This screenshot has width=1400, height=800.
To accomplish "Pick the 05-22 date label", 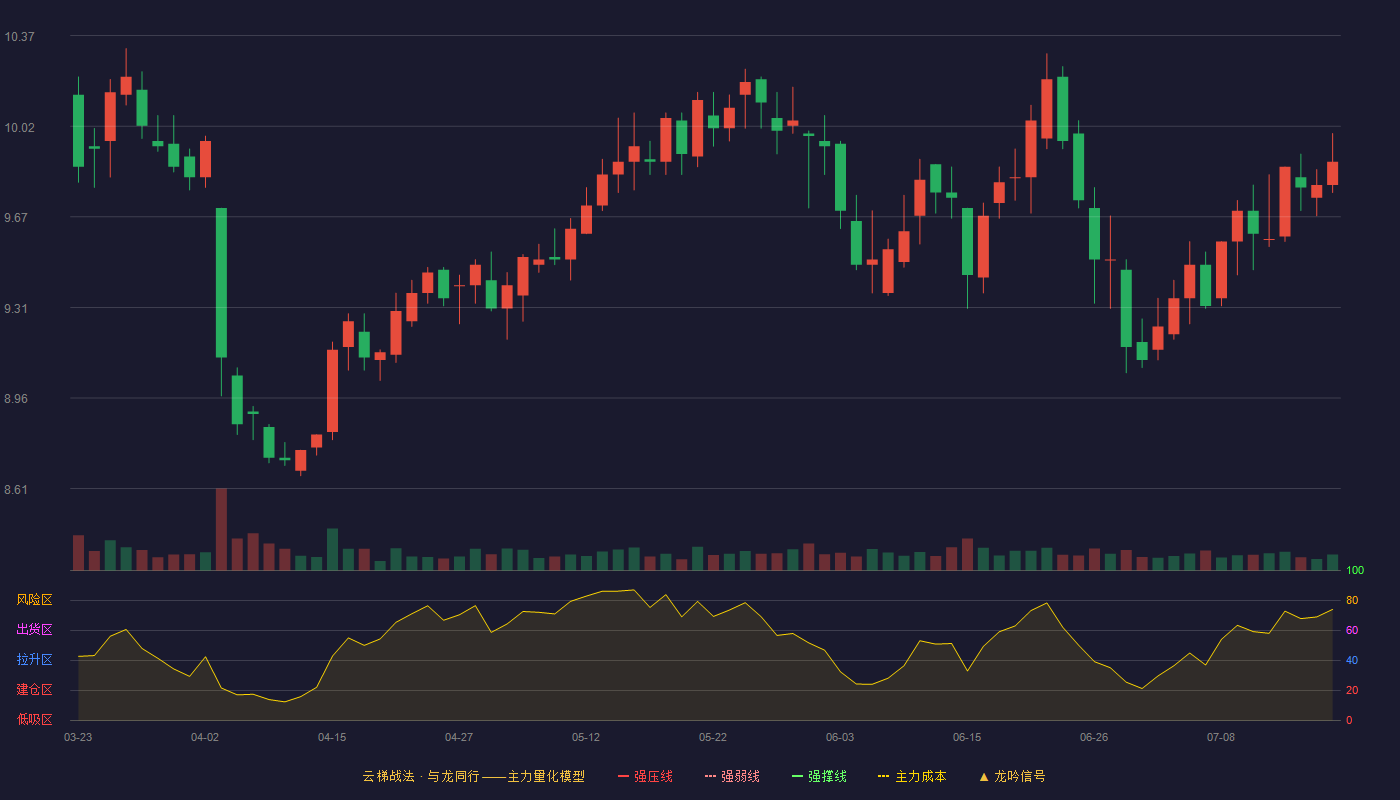I will (713, 737).
